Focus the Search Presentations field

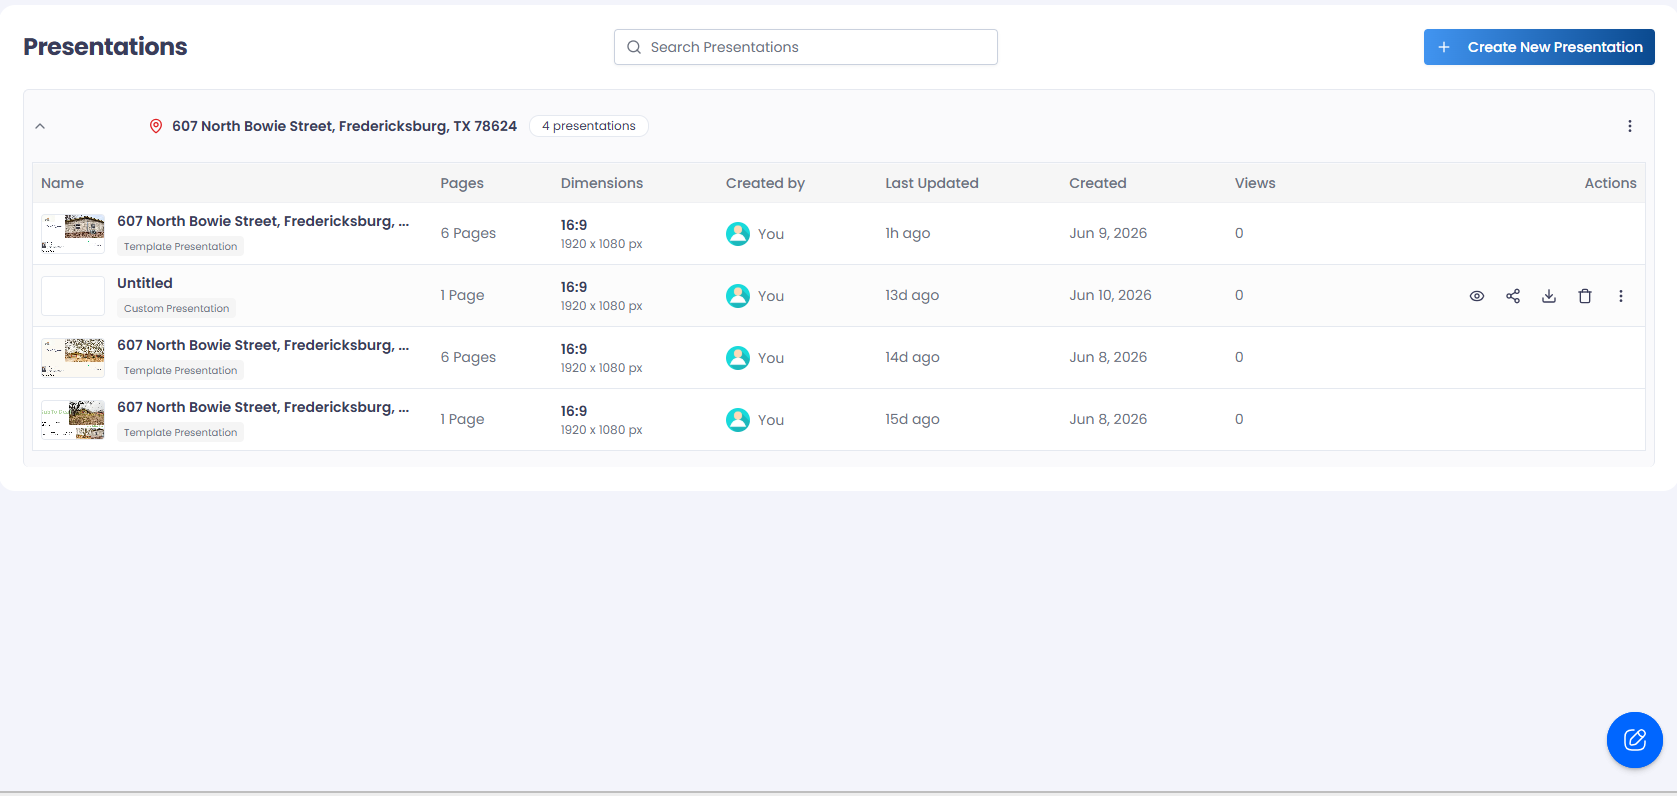(805, 47)
